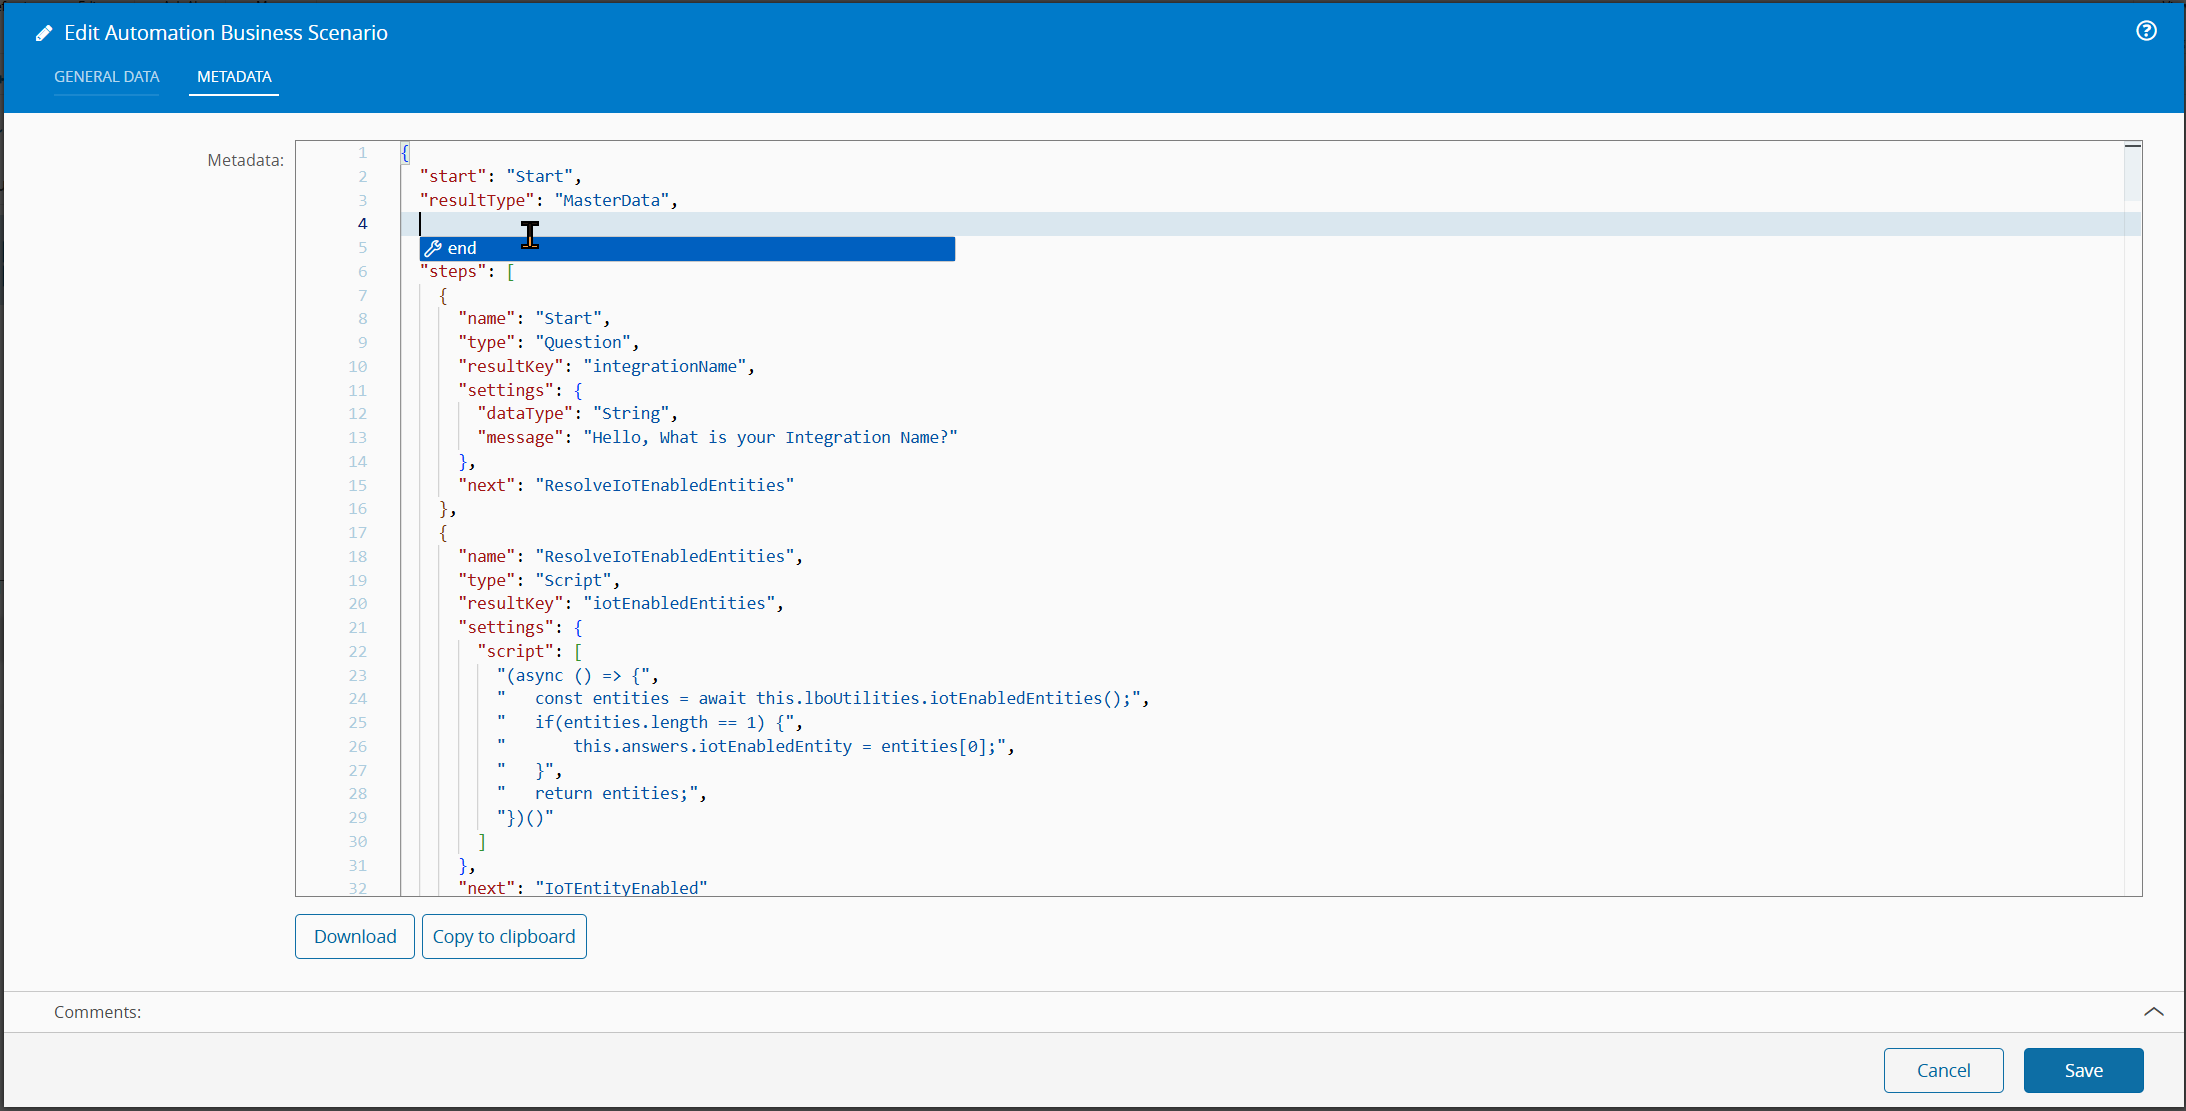Cancel editing the scenario
This screenshot has width=2186, height=1111.
pyautogui.click(x=1943, y=1070)
